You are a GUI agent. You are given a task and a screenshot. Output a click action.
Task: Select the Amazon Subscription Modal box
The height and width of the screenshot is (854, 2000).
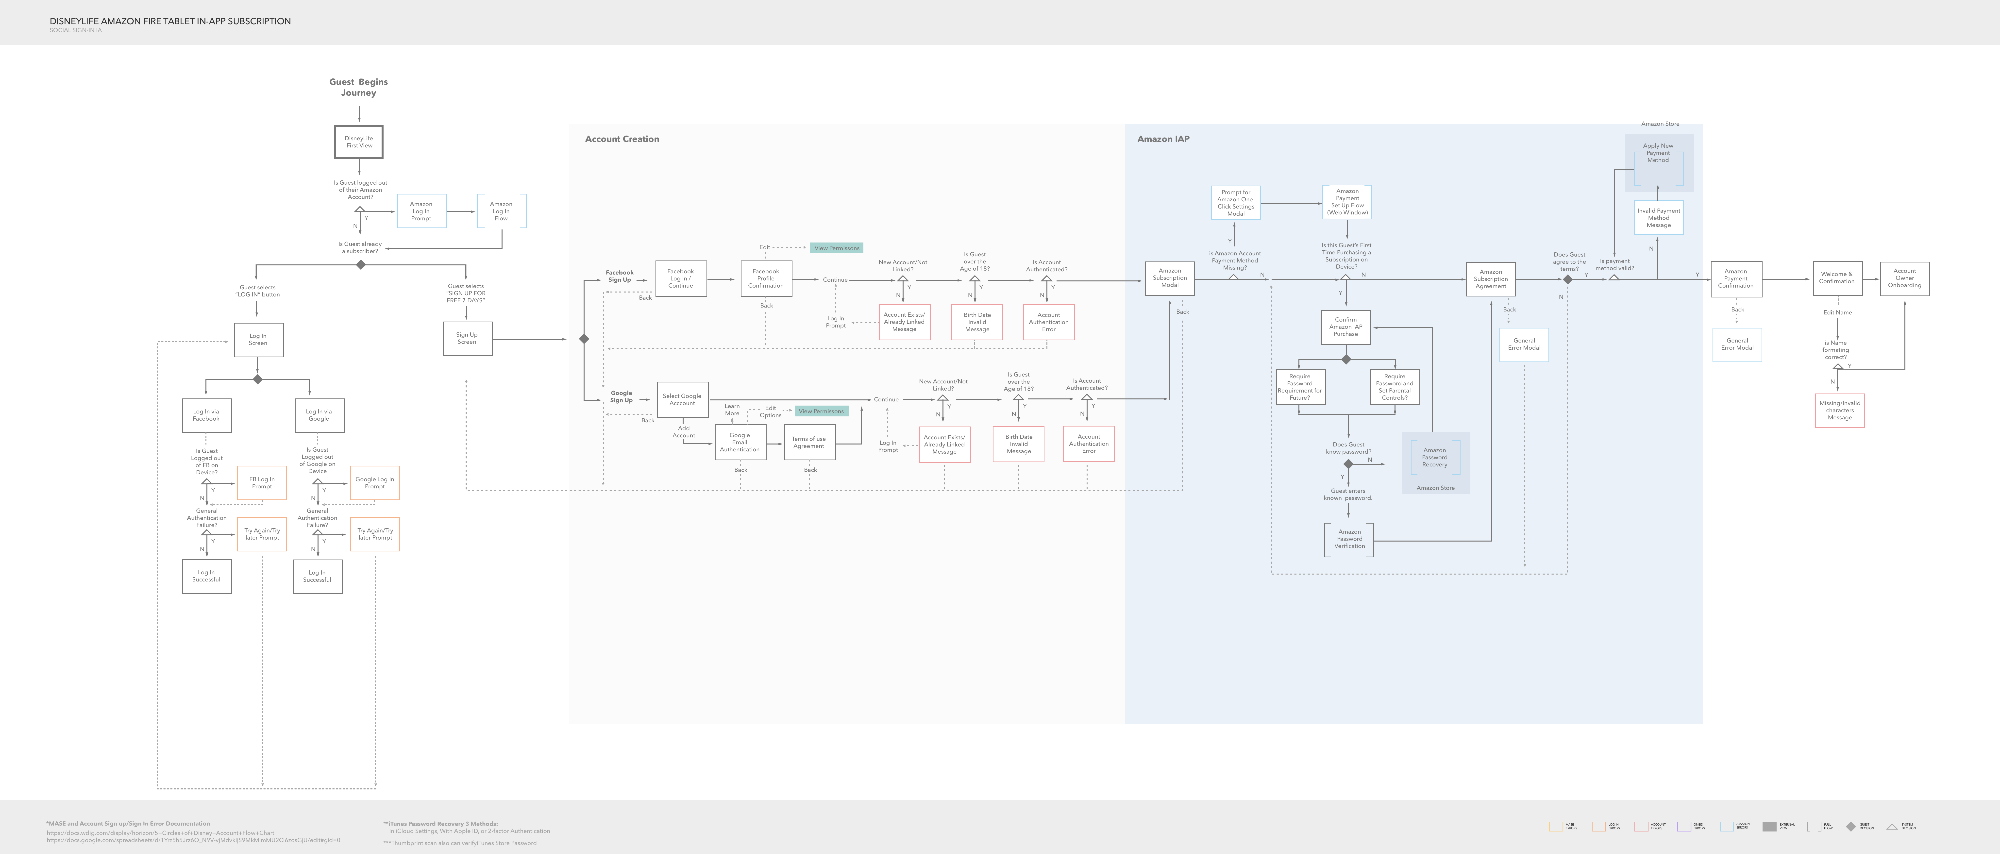(x=1170, y=278)
